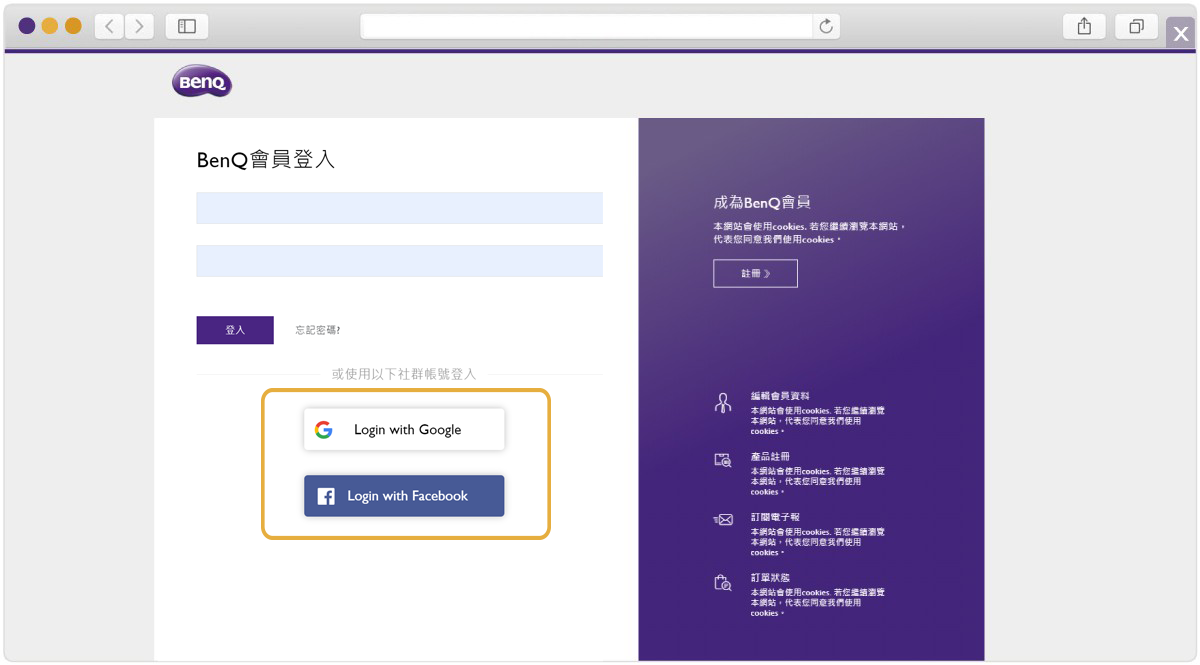Click the 成為BenQ會員 heading
The width and height of the screenshot is (1200, 665).
pos(762,203)
